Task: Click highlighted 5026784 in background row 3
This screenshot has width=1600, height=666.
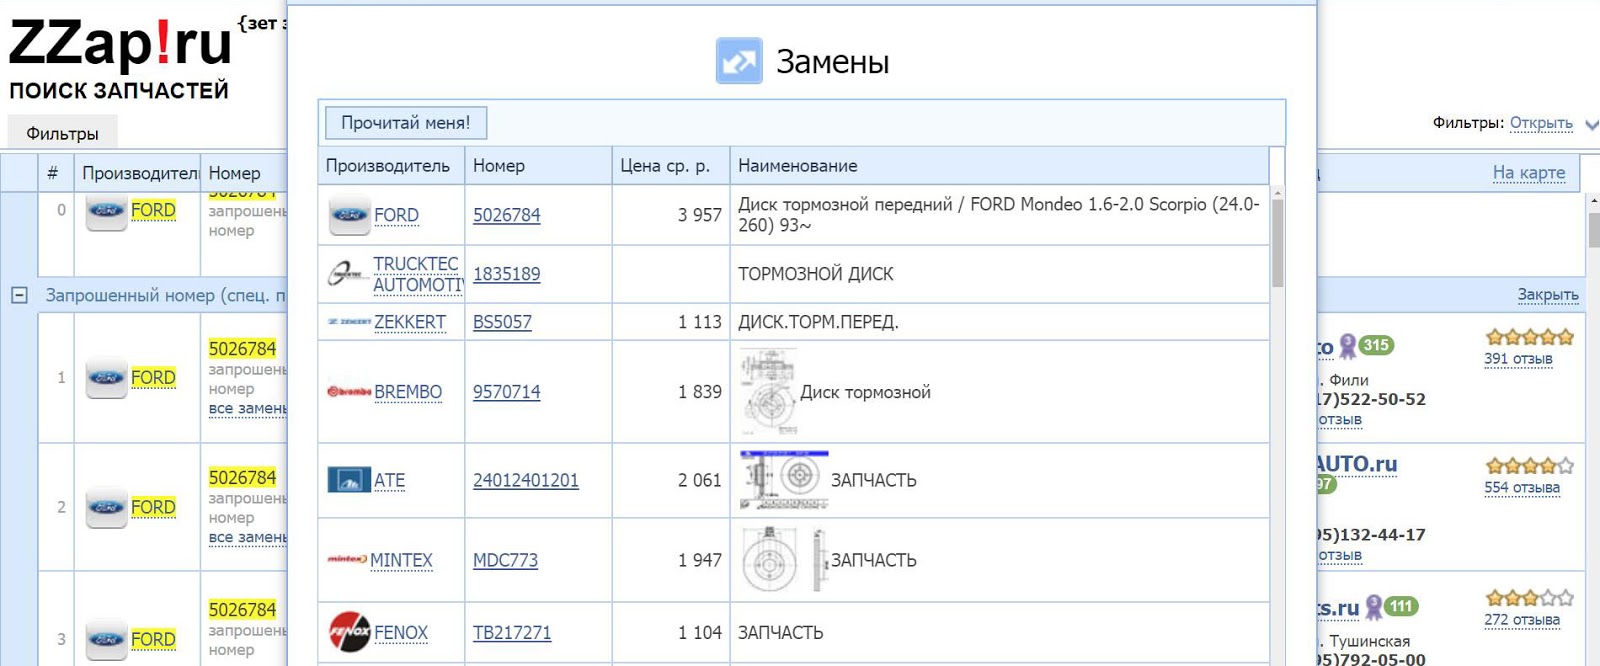Action: [242, 609]
